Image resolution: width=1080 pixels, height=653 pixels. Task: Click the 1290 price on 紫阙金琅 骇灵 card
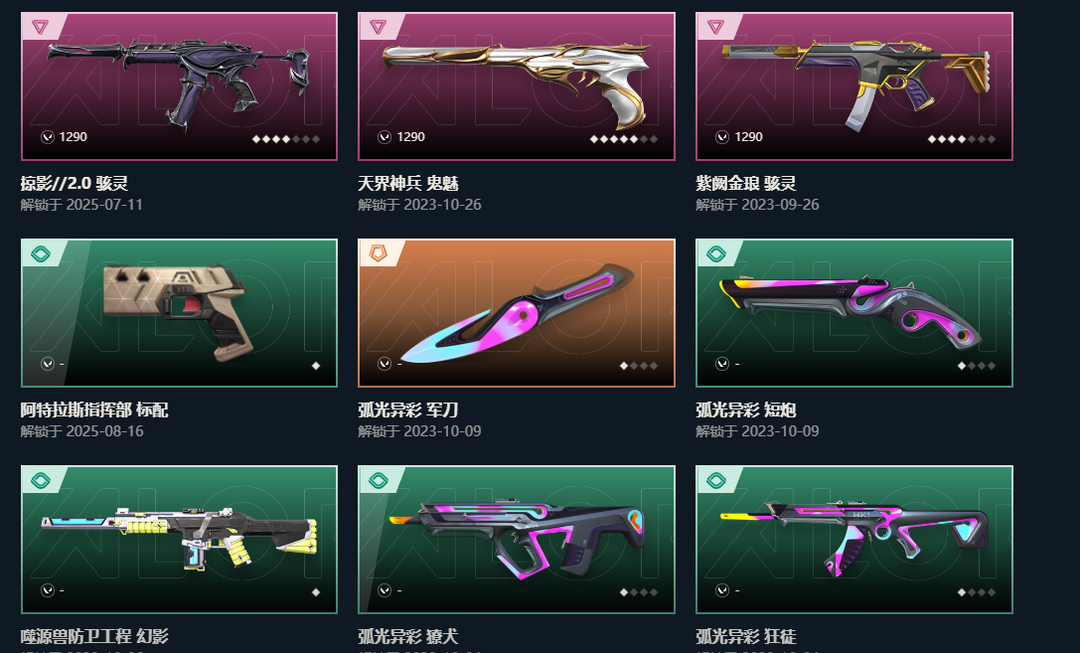click(x=749, y=137)
